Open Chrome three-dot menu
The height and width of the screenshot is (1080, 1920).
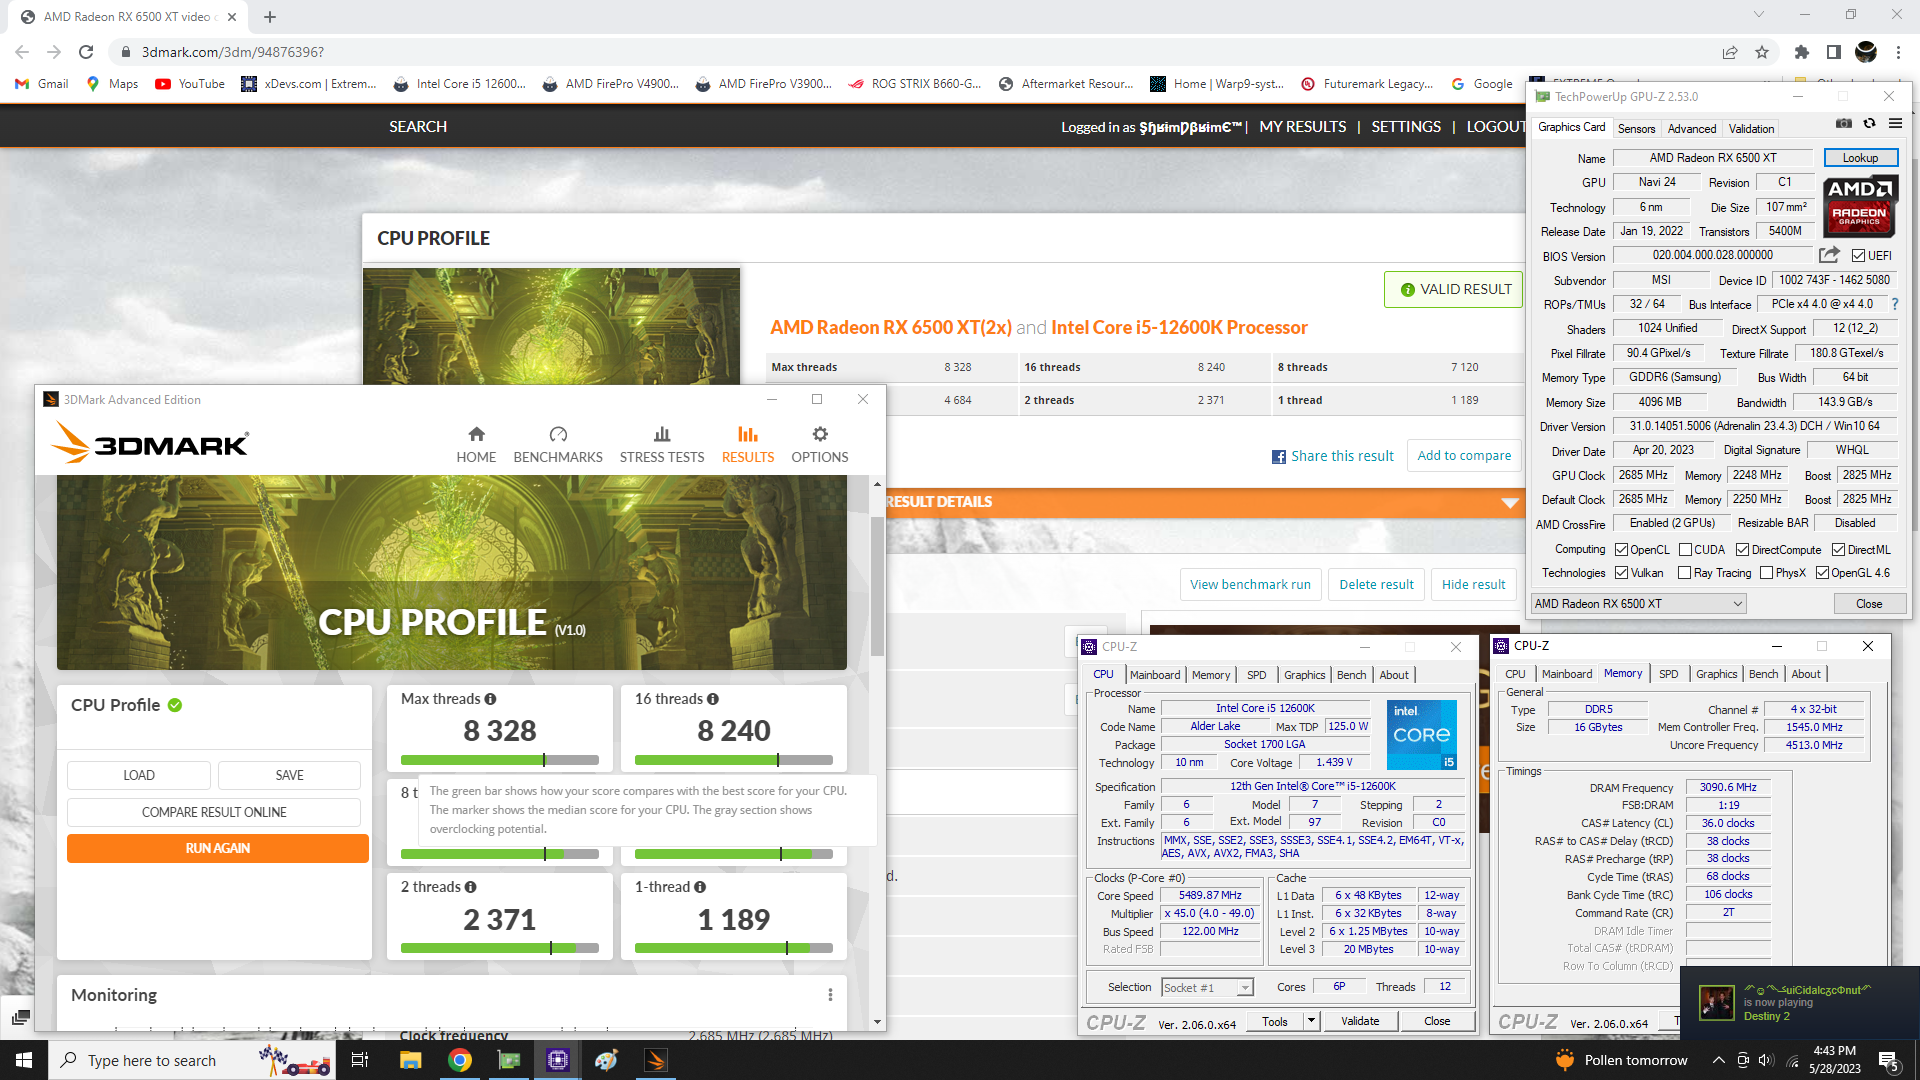[1899, 52]
